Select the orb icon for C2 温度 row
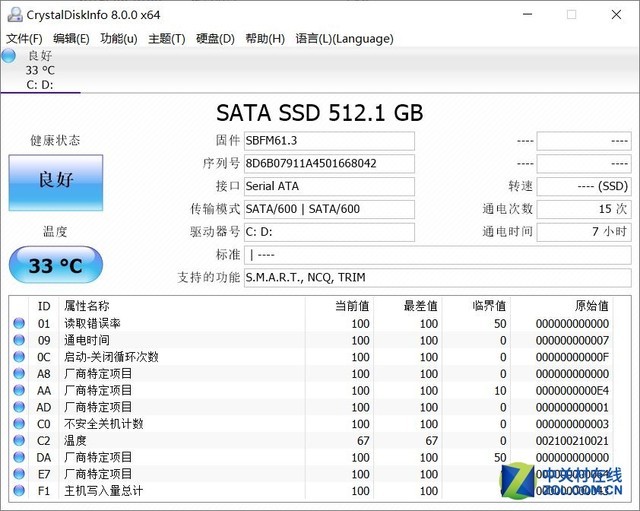Viewport: 640px width, 511px height. coord(19,441)
